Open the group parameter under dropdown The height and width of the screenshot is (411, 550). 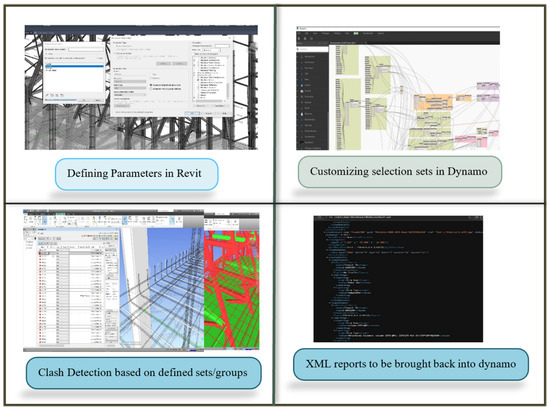(x=130, y=95)
